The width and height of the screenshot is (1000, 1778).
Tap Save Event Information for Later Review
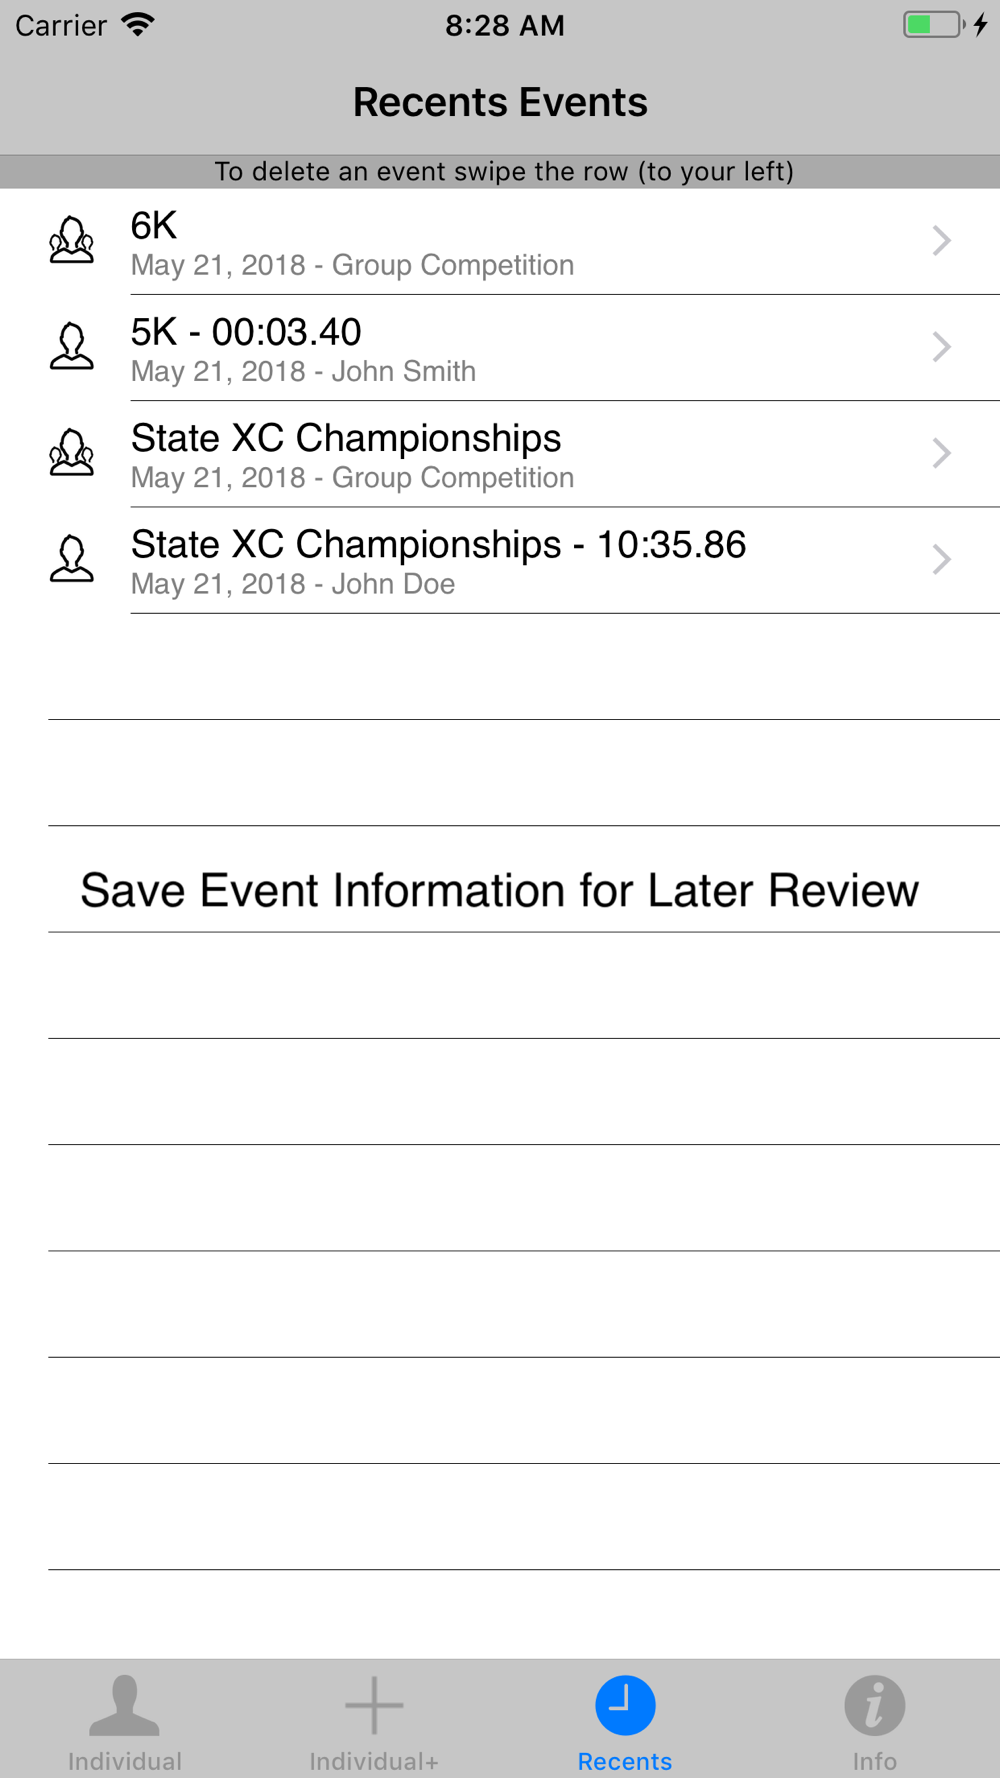(x=499, y=890)
